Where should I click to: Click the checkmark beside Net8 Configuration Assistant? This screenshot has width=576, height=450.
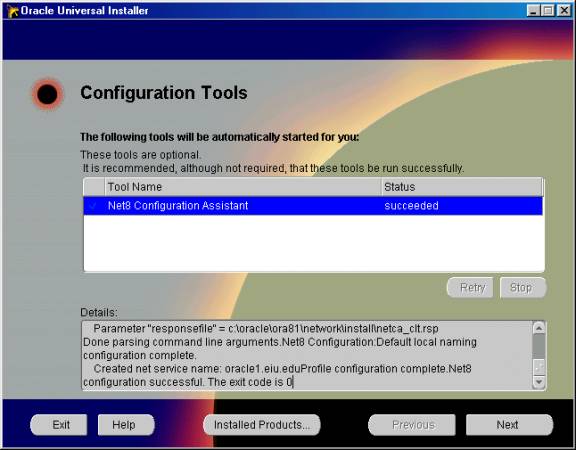click(93, 206)
